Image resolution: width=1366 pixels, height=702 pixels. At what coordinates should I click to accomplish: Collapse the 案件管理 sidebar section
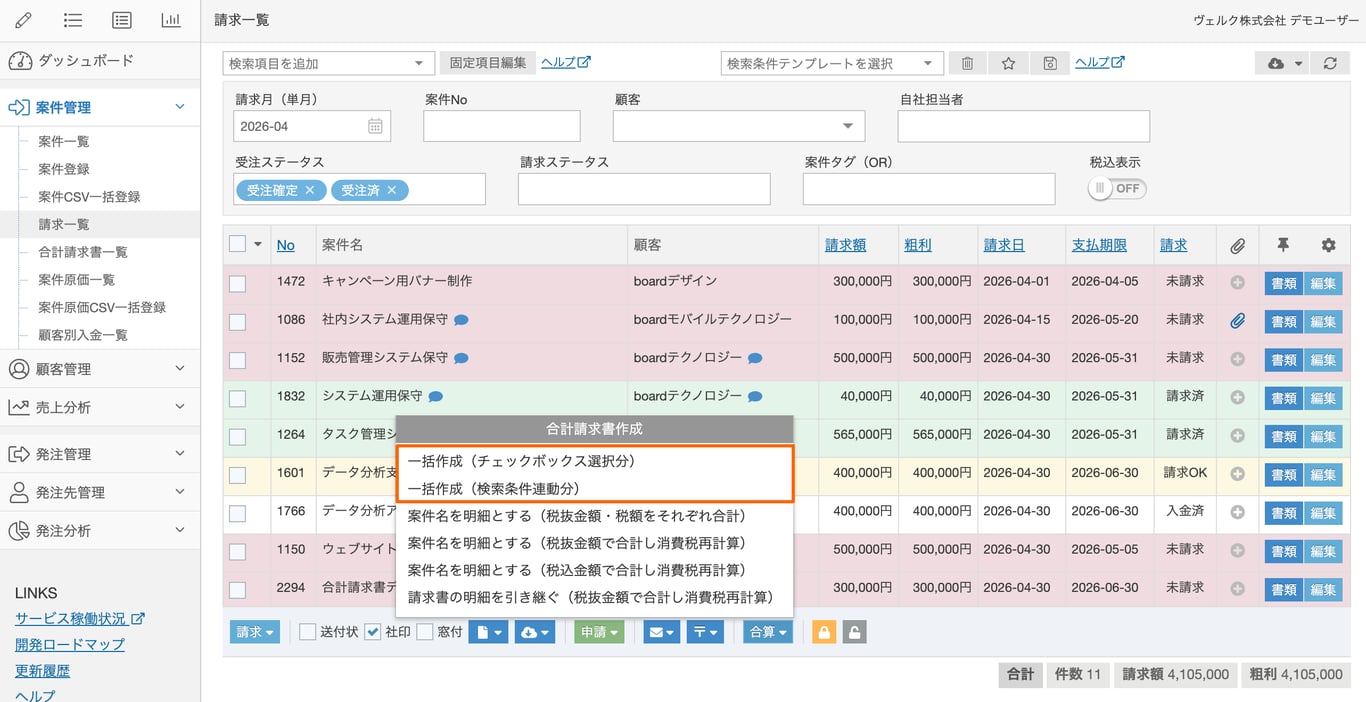click(179, 106)
